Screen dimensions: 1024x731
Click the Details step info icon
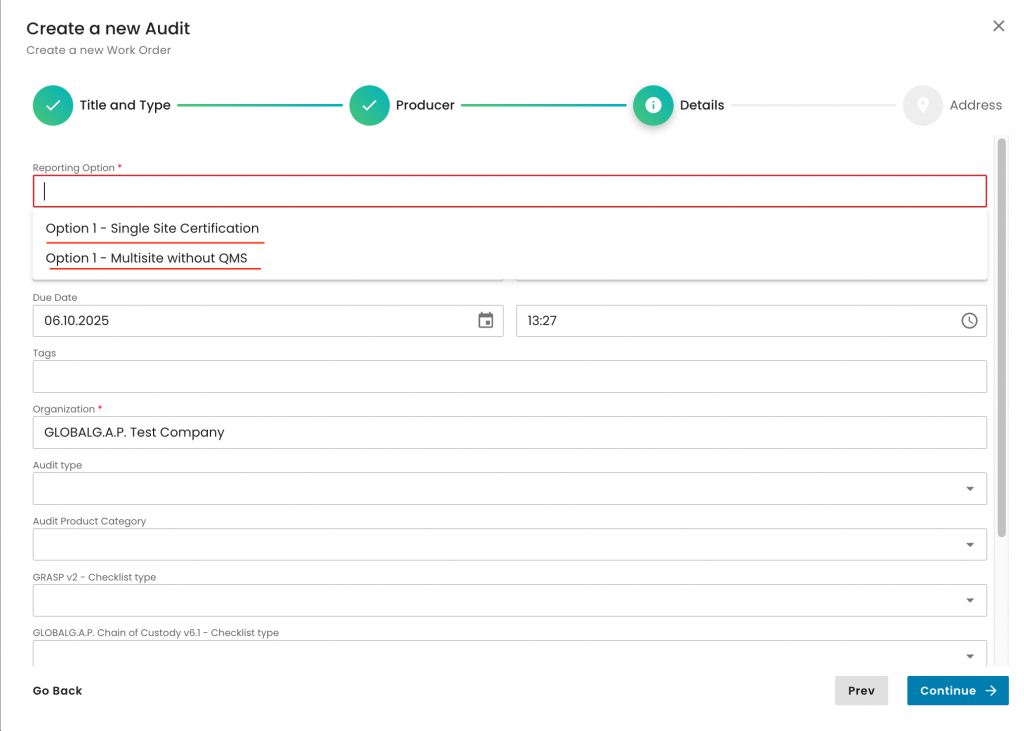tap(653, 105)
